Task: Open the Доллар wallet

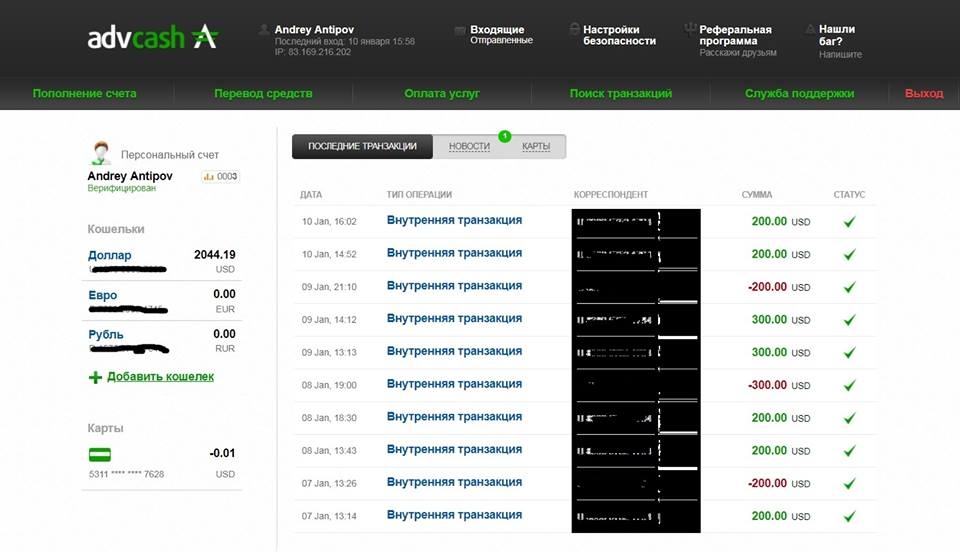Action: click(110, 255)
